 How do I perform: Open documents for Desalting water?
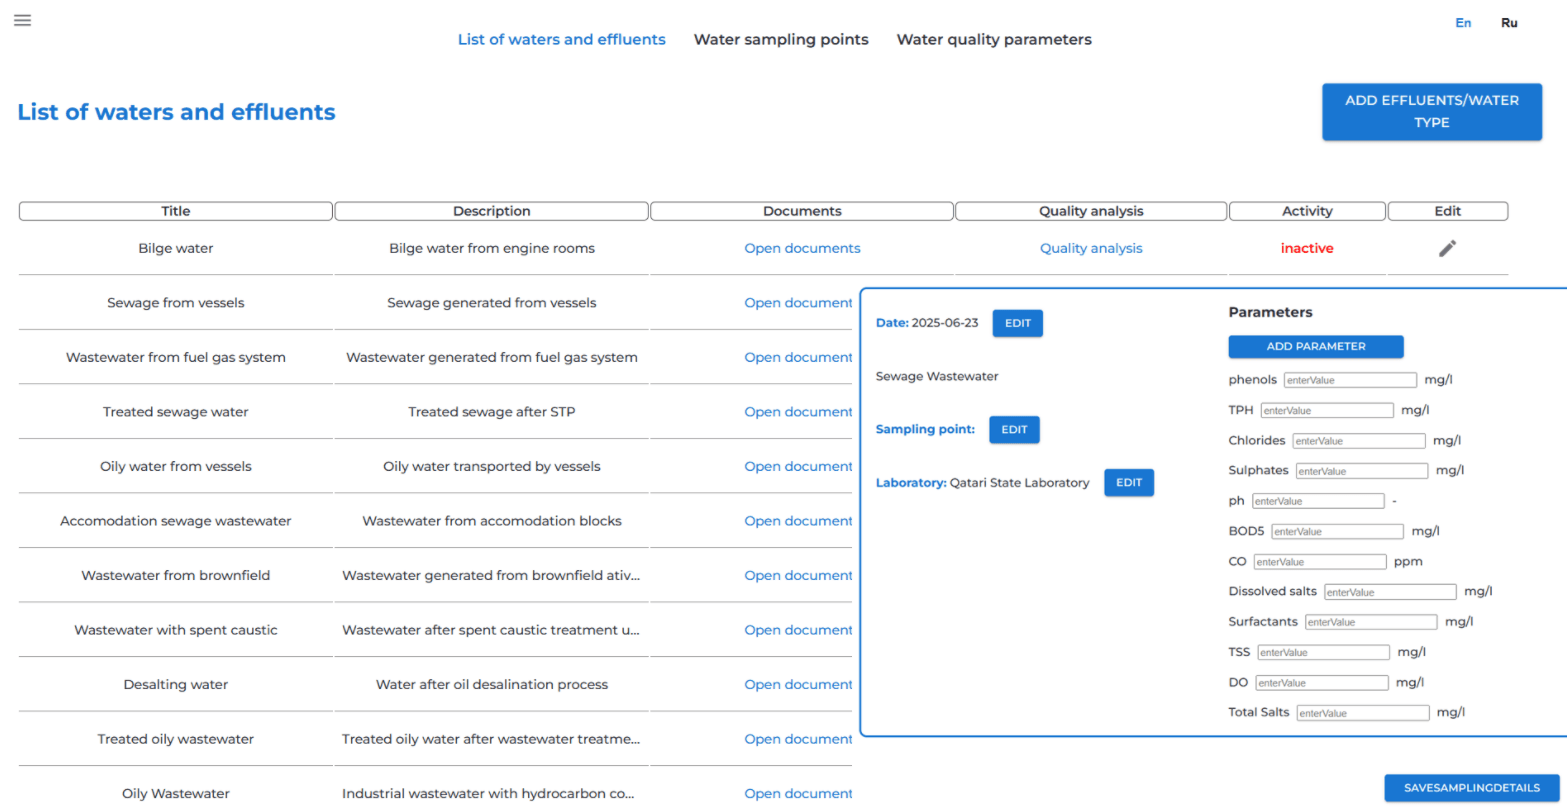[x=798, y=684]
